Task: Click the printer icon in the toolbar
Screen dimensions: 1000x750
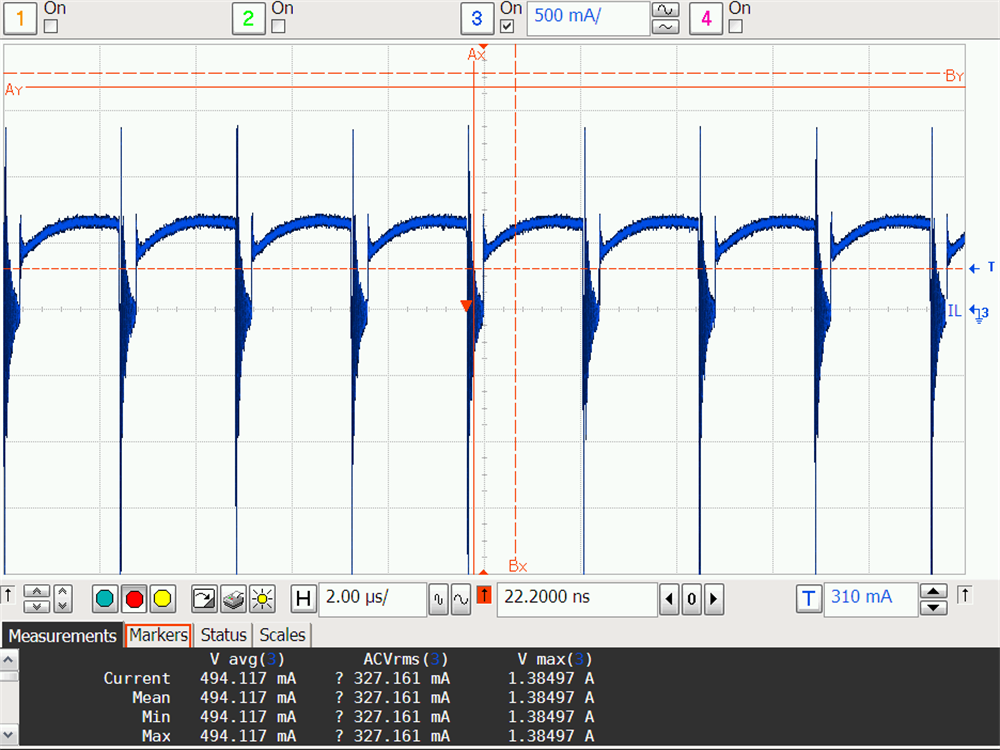Action: pos(232,599)
